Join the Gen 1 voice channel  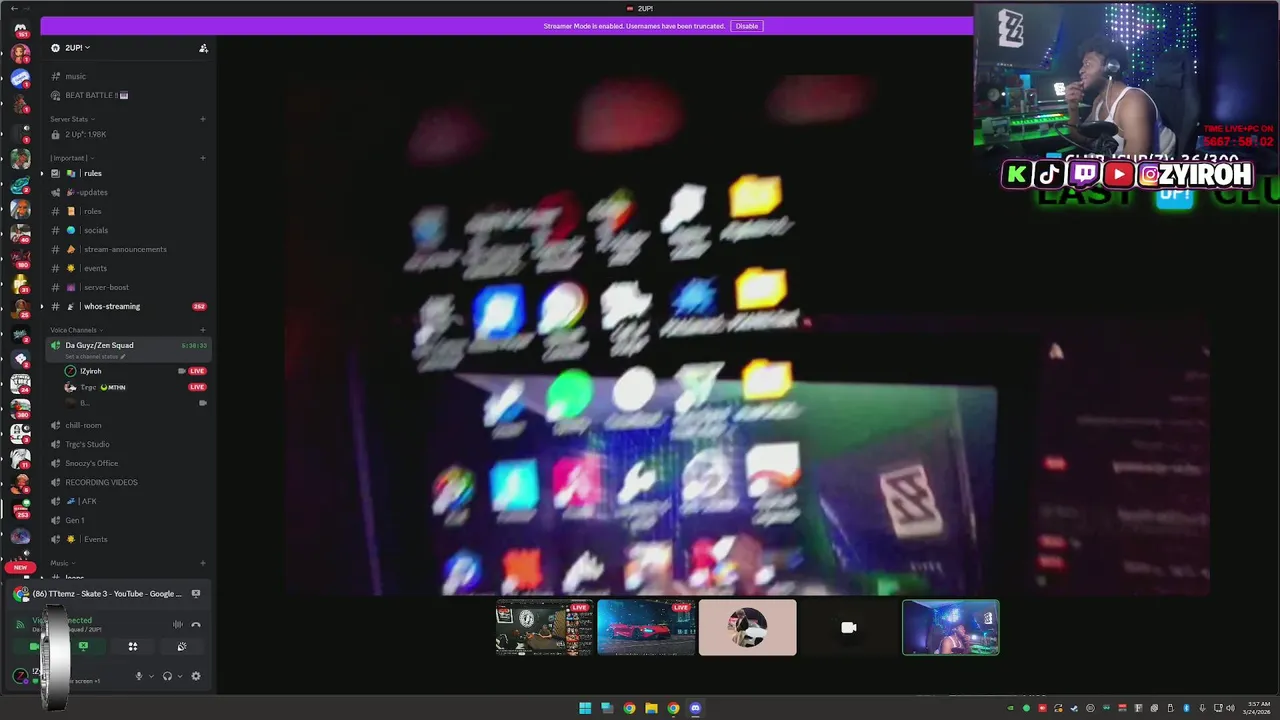128,520
